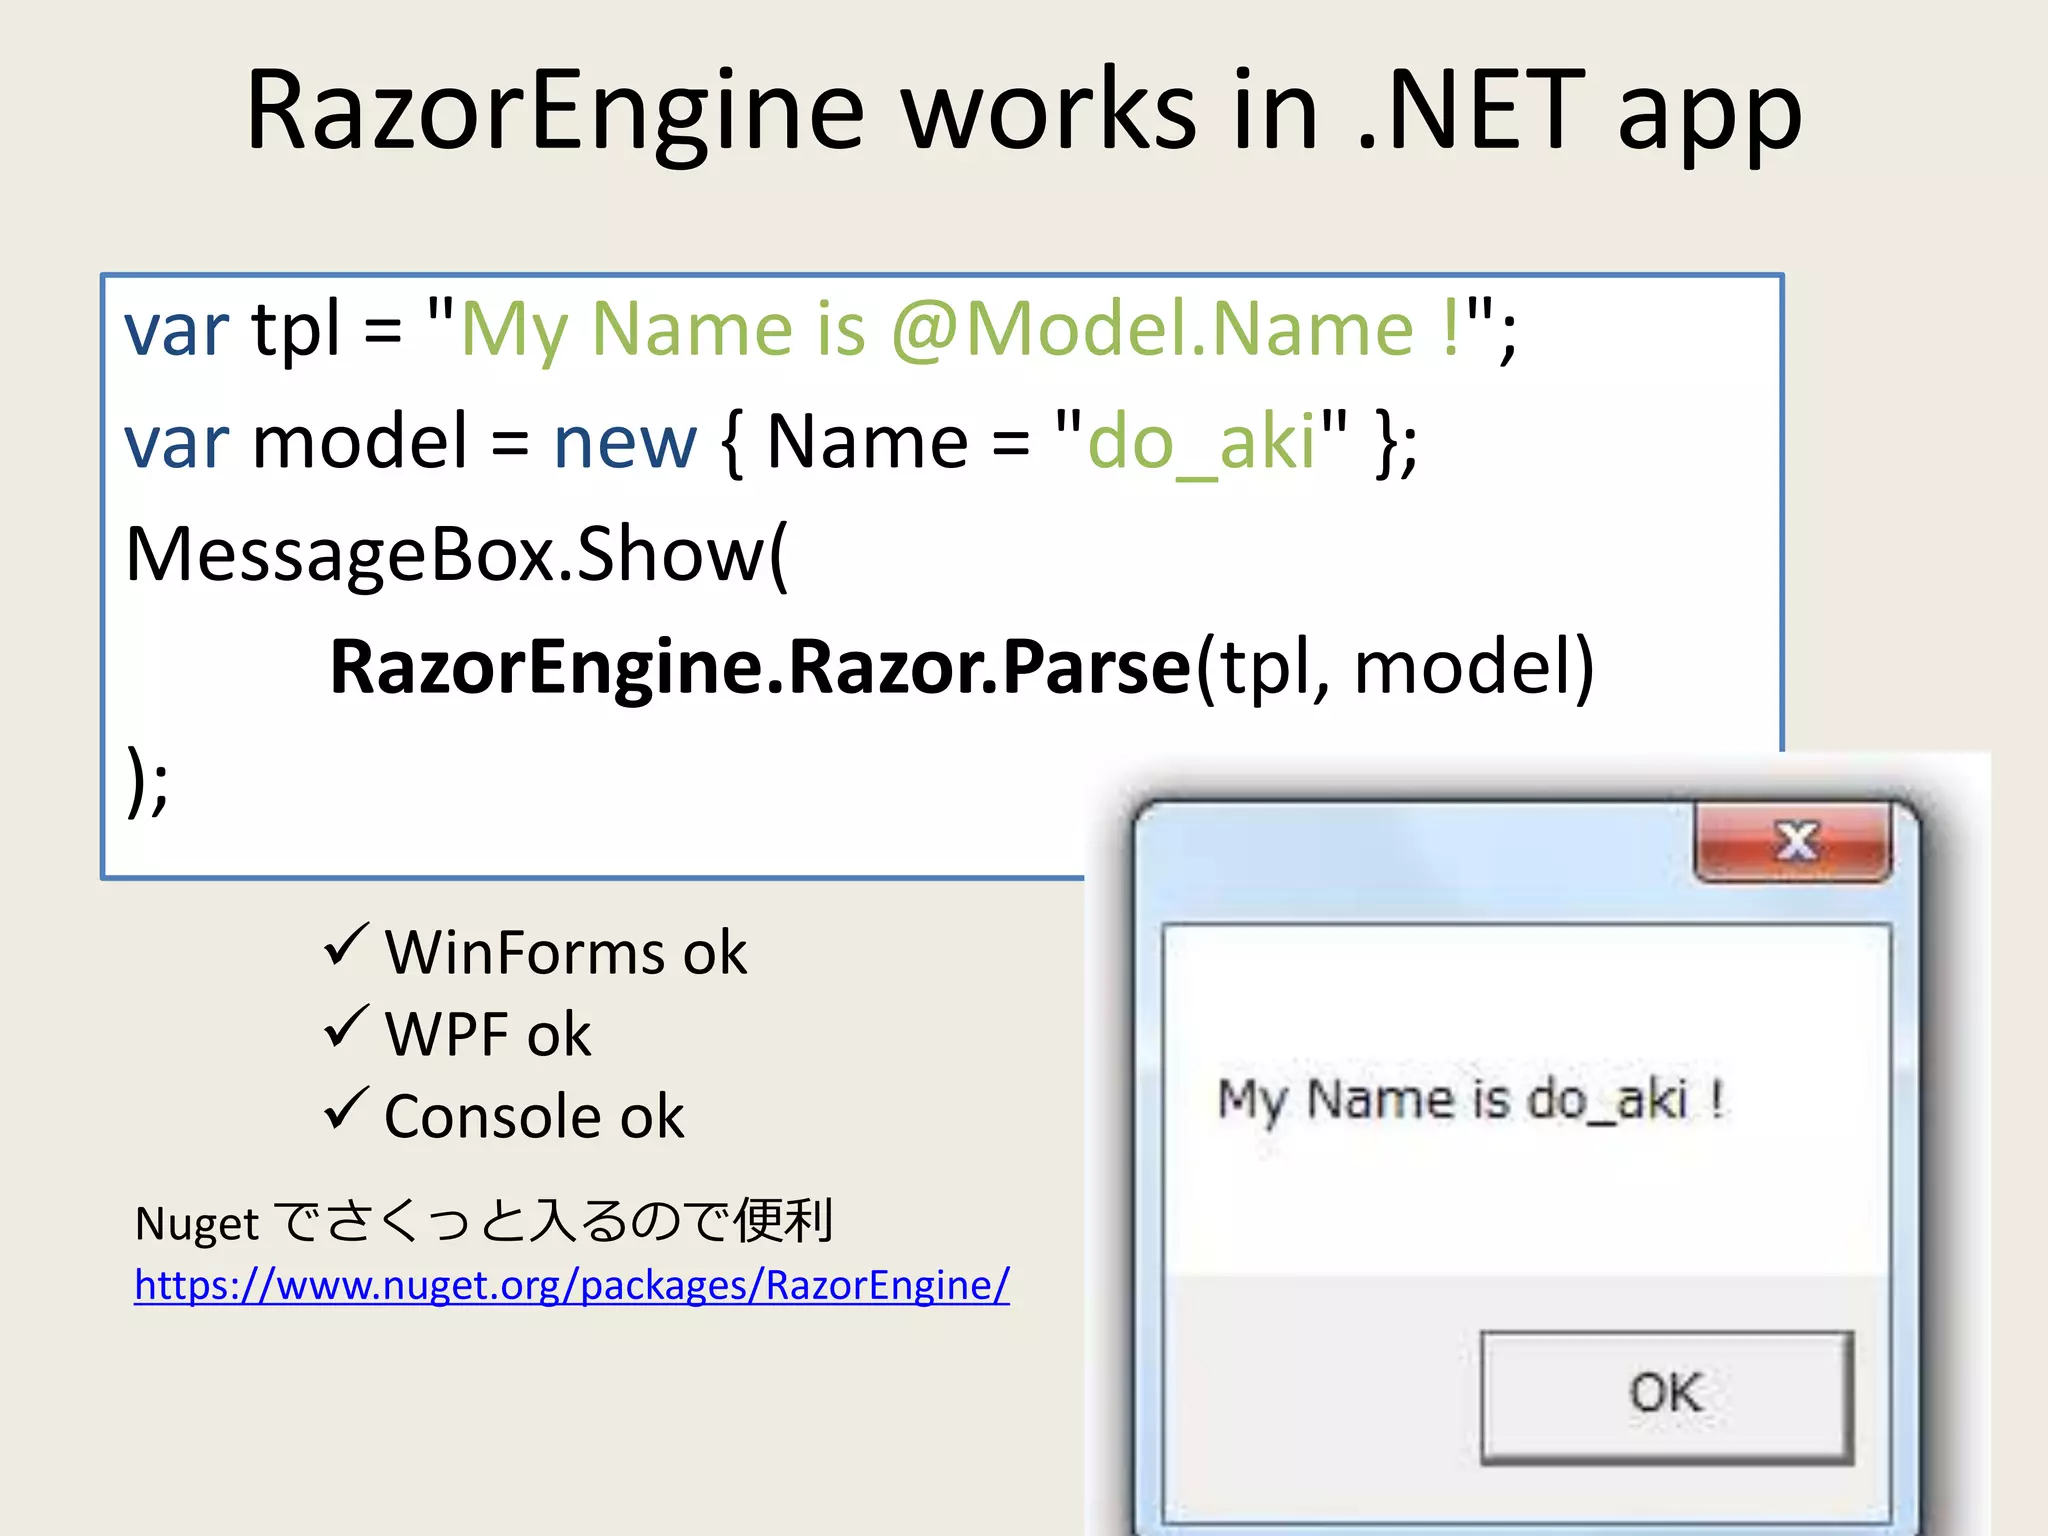Viewport: 2048px width, 1536px height.
Task: Click the OK button in message box
Action: 1667,1397
